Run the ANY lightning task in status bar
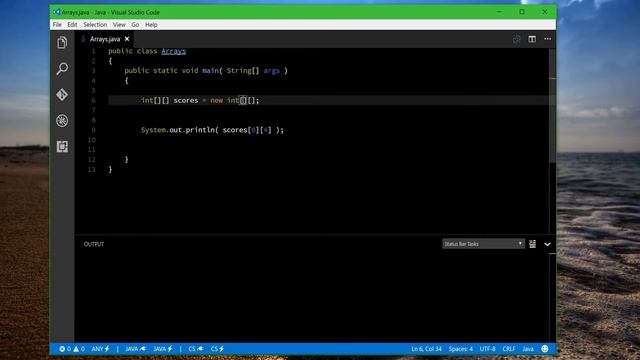The width and height of the screenshot is (640, 360). tap(100, 349)
